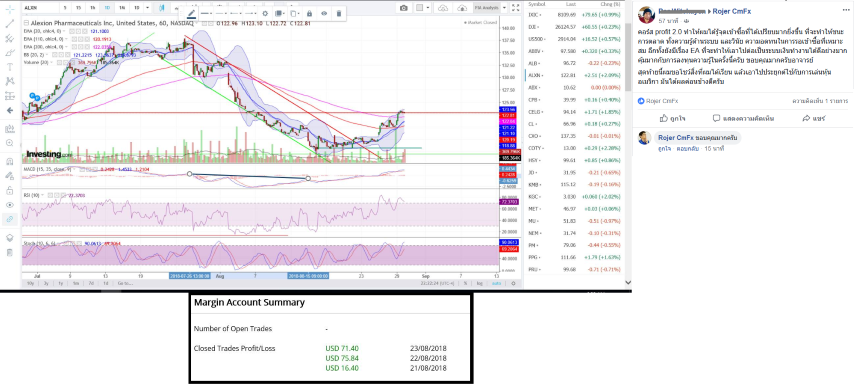Click the remove drawings trash icon in sidebar

coord(9,253)
